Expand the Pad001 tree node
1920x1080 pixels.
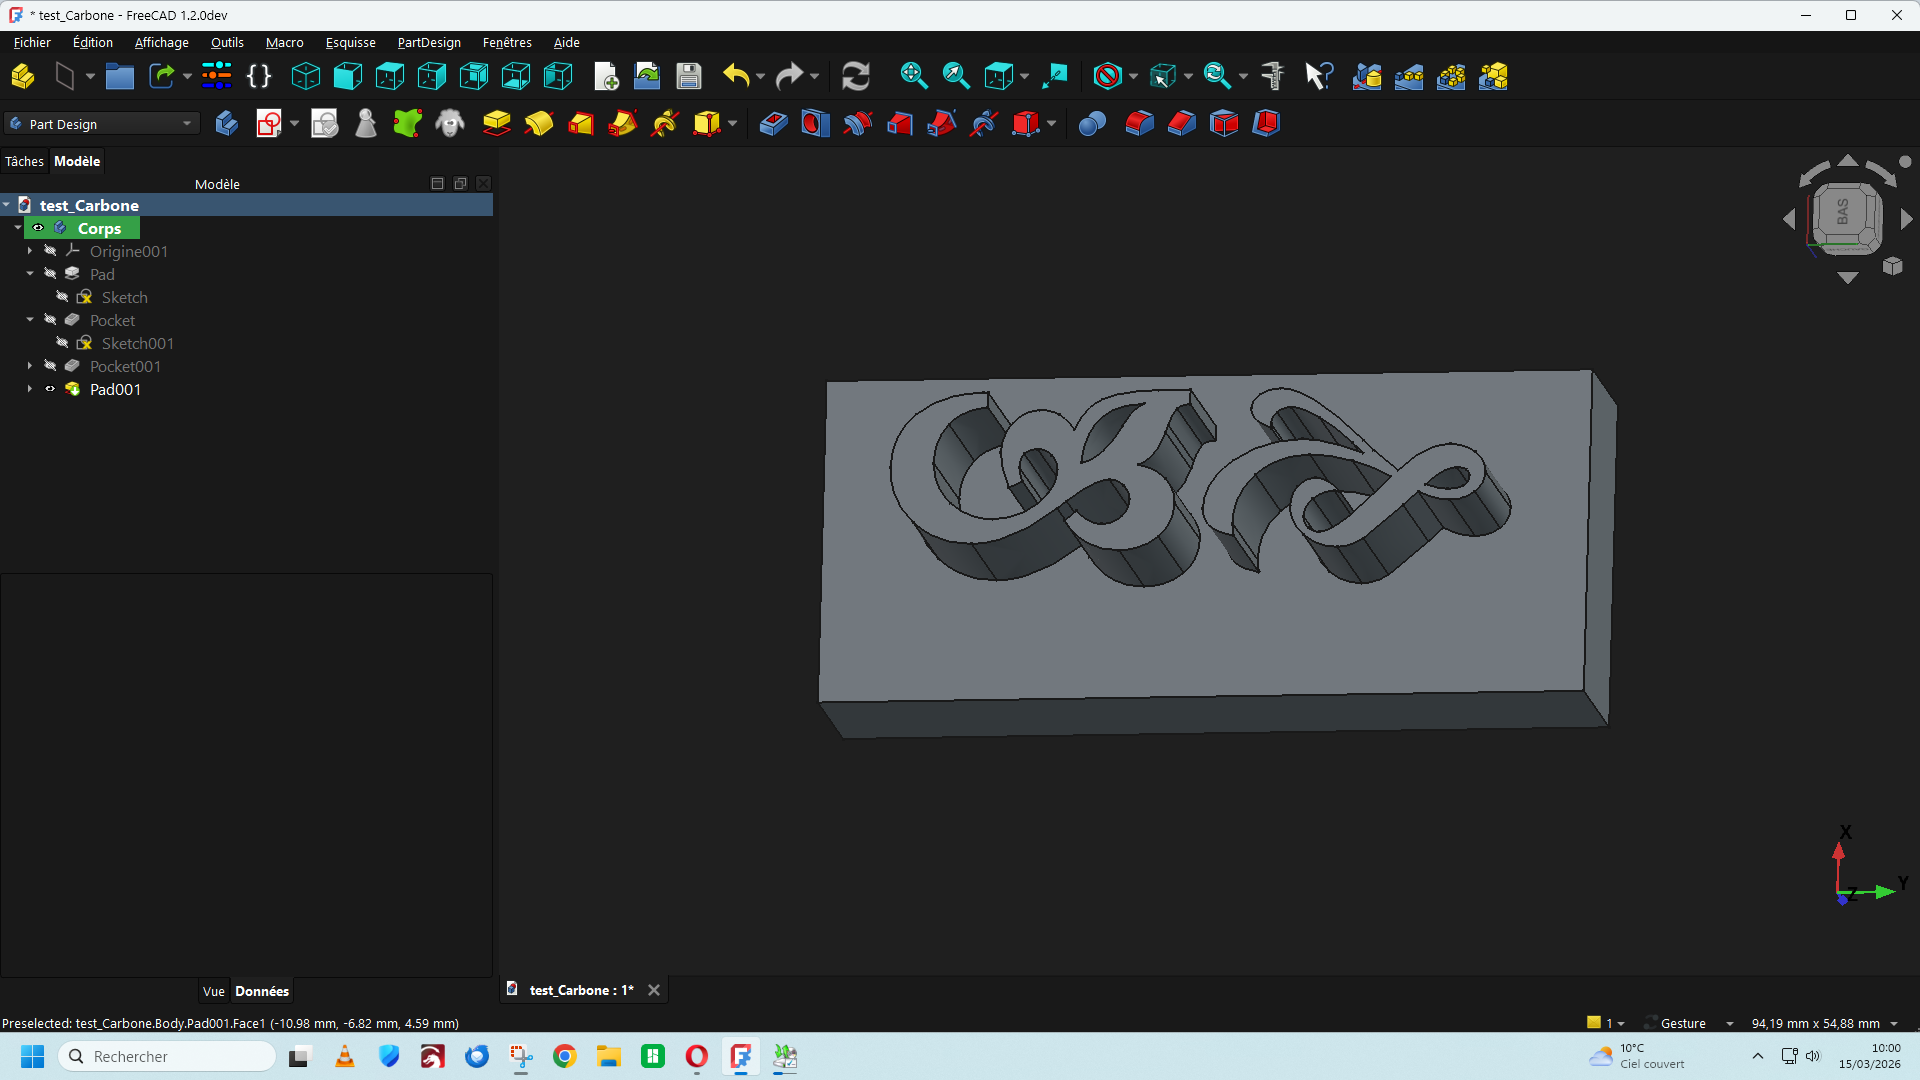coord(30,389)
